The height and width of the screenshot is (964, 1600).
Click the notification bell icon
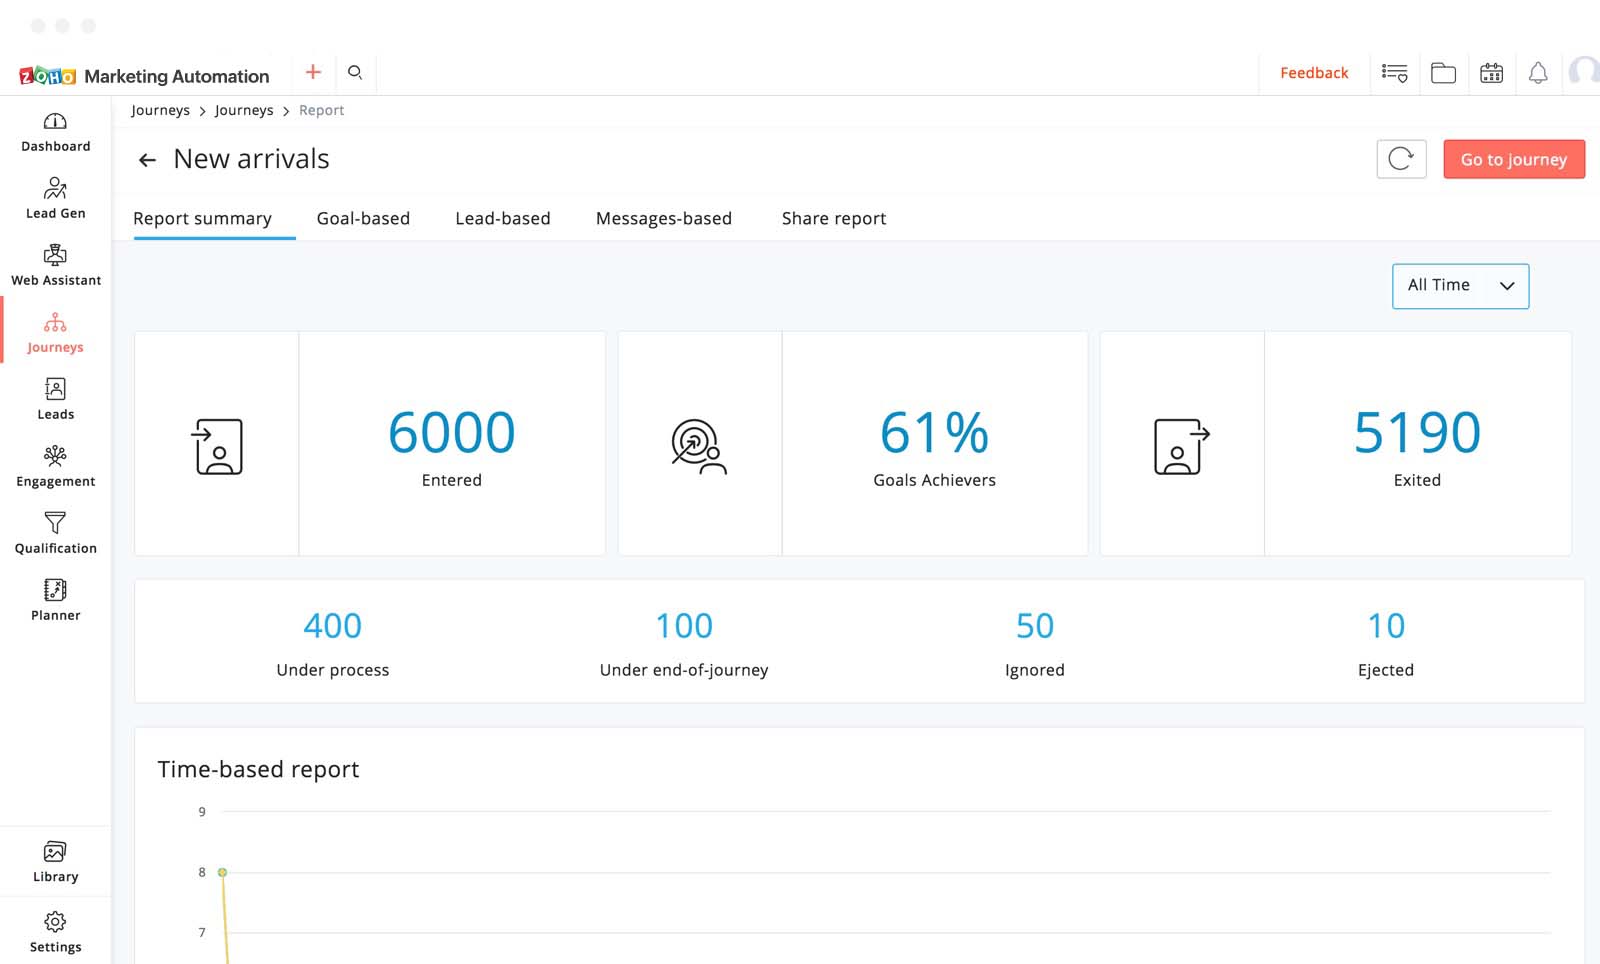(x=1538, y=73)
